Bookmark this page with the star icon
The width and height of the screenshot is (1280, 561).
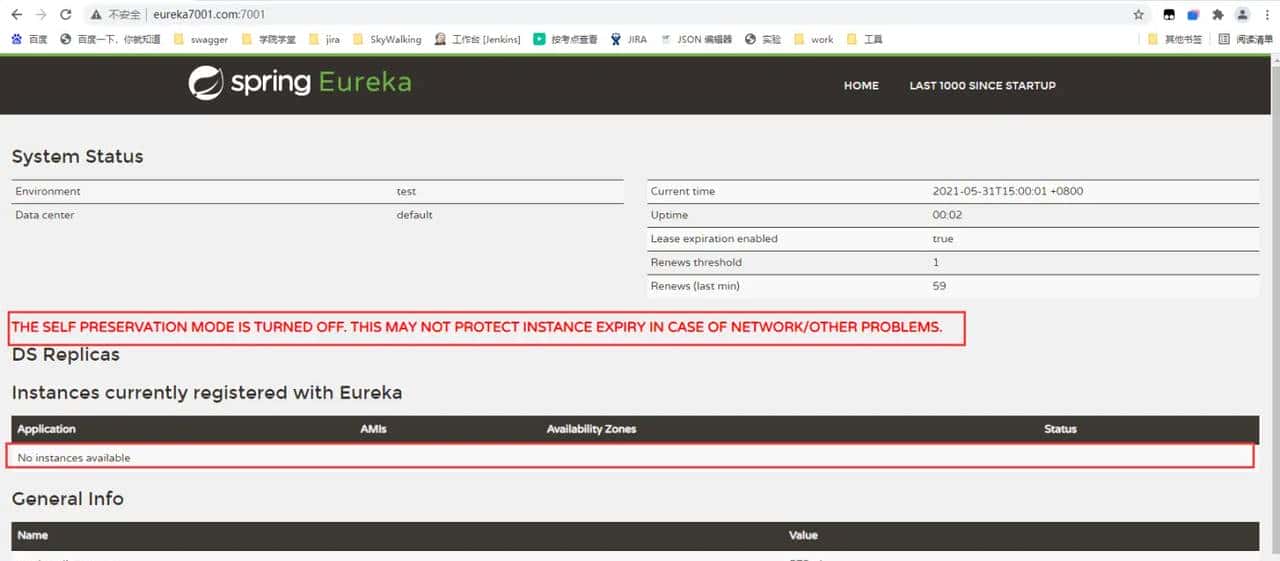1138,15
